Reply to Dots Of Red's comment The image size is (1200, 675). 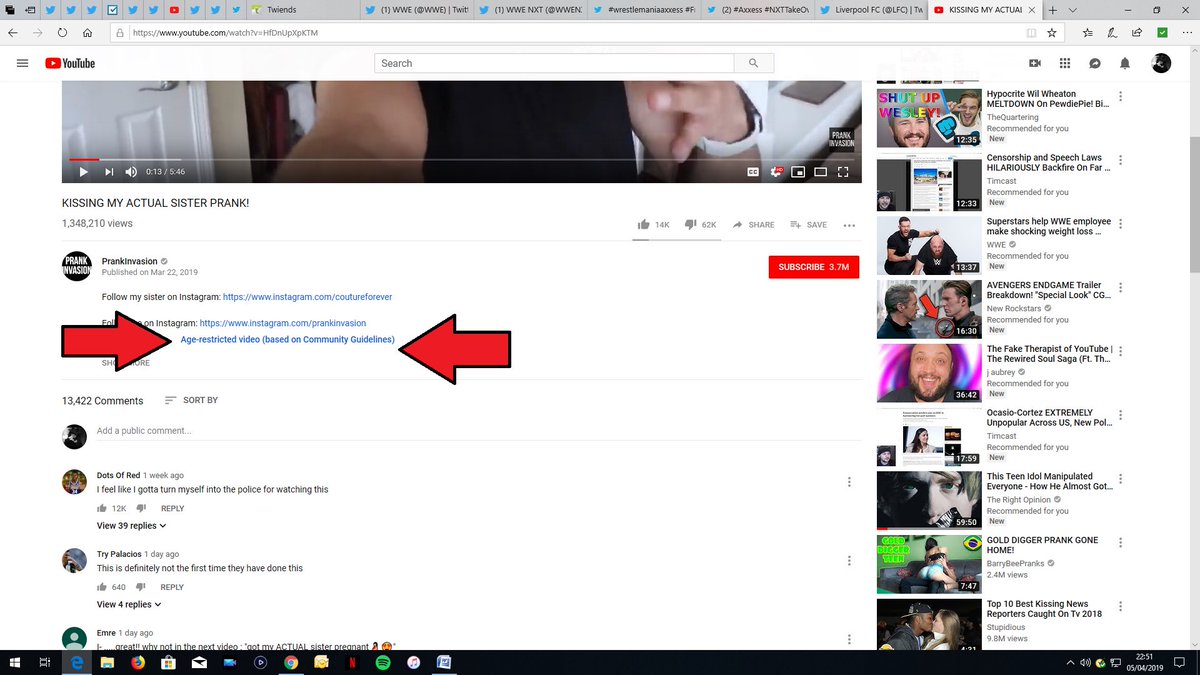click(x=172, y=508)
